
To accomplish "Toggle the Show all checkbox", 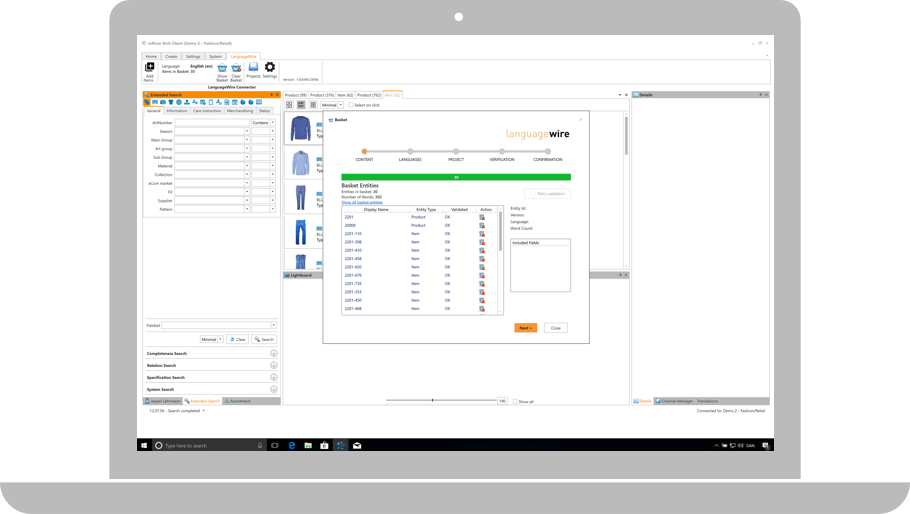I will 515,401.
